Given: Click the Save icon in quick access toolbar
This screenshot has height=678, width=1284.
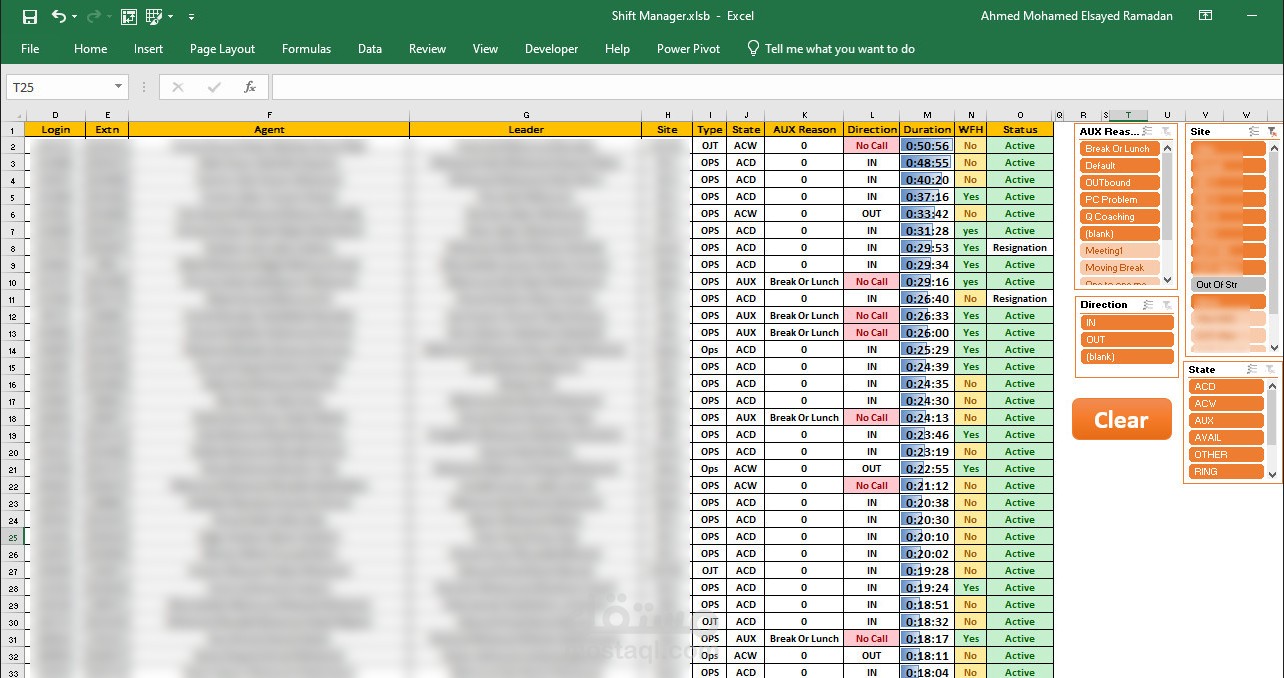Looking at the screenshot, I should point(30,16).
